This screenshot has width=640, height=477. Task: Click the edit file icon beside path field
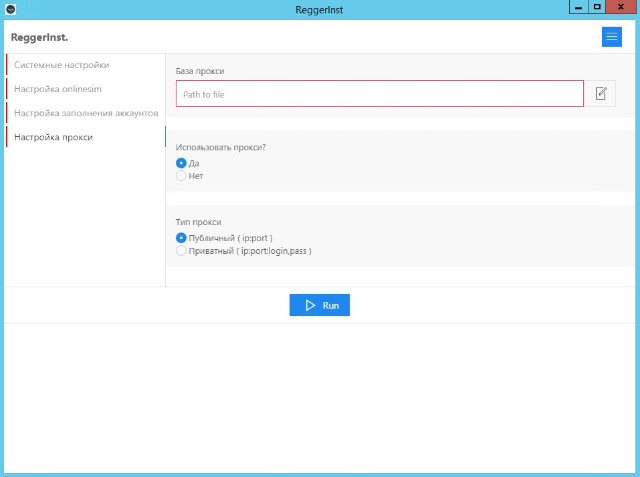[601, 93]
